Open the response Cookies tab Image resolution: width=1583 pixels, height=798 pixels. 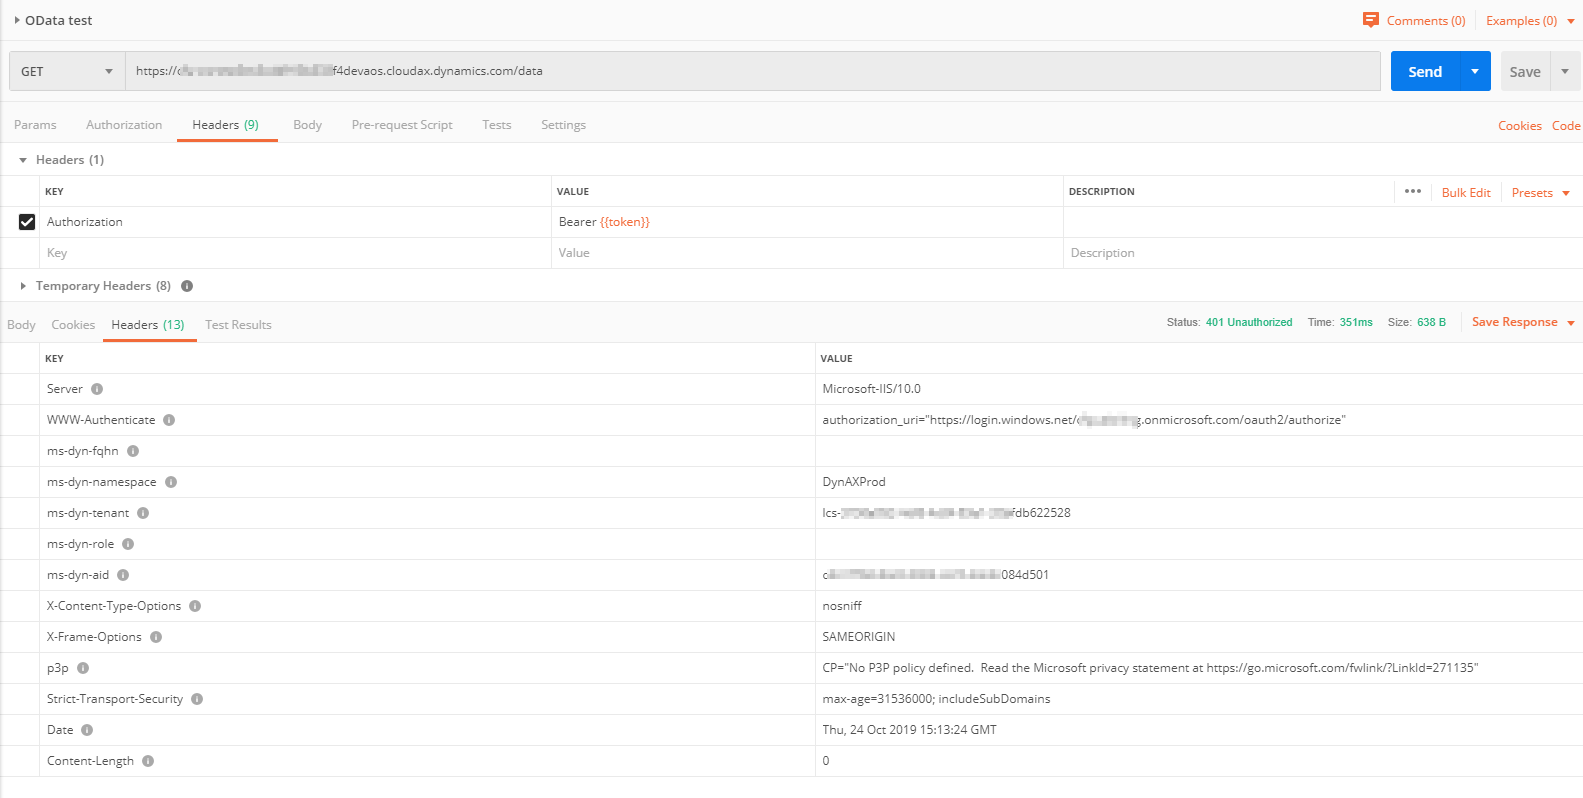pyautogui.click(x=73, y=325)
